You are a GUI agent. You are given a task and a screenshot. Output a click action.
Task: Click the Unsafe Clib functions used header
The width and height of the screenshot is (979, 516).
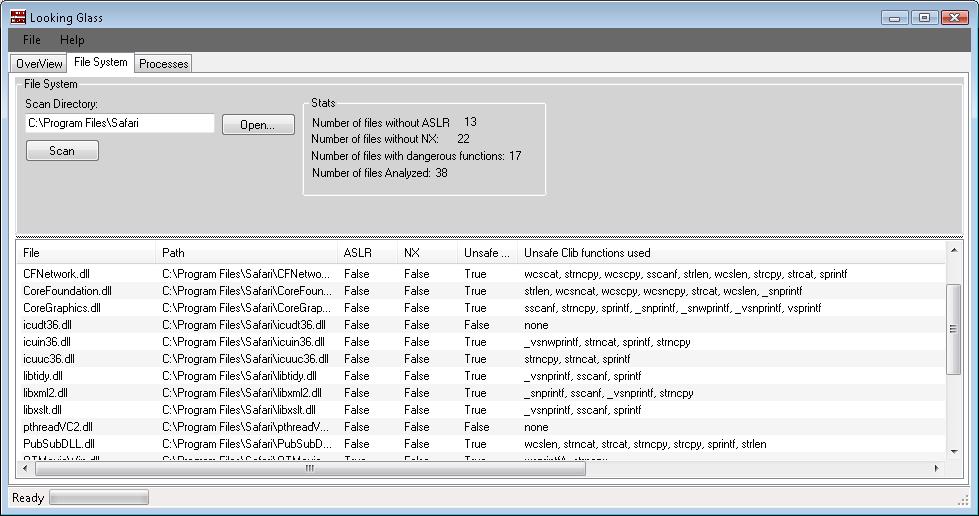click(732, 252)
